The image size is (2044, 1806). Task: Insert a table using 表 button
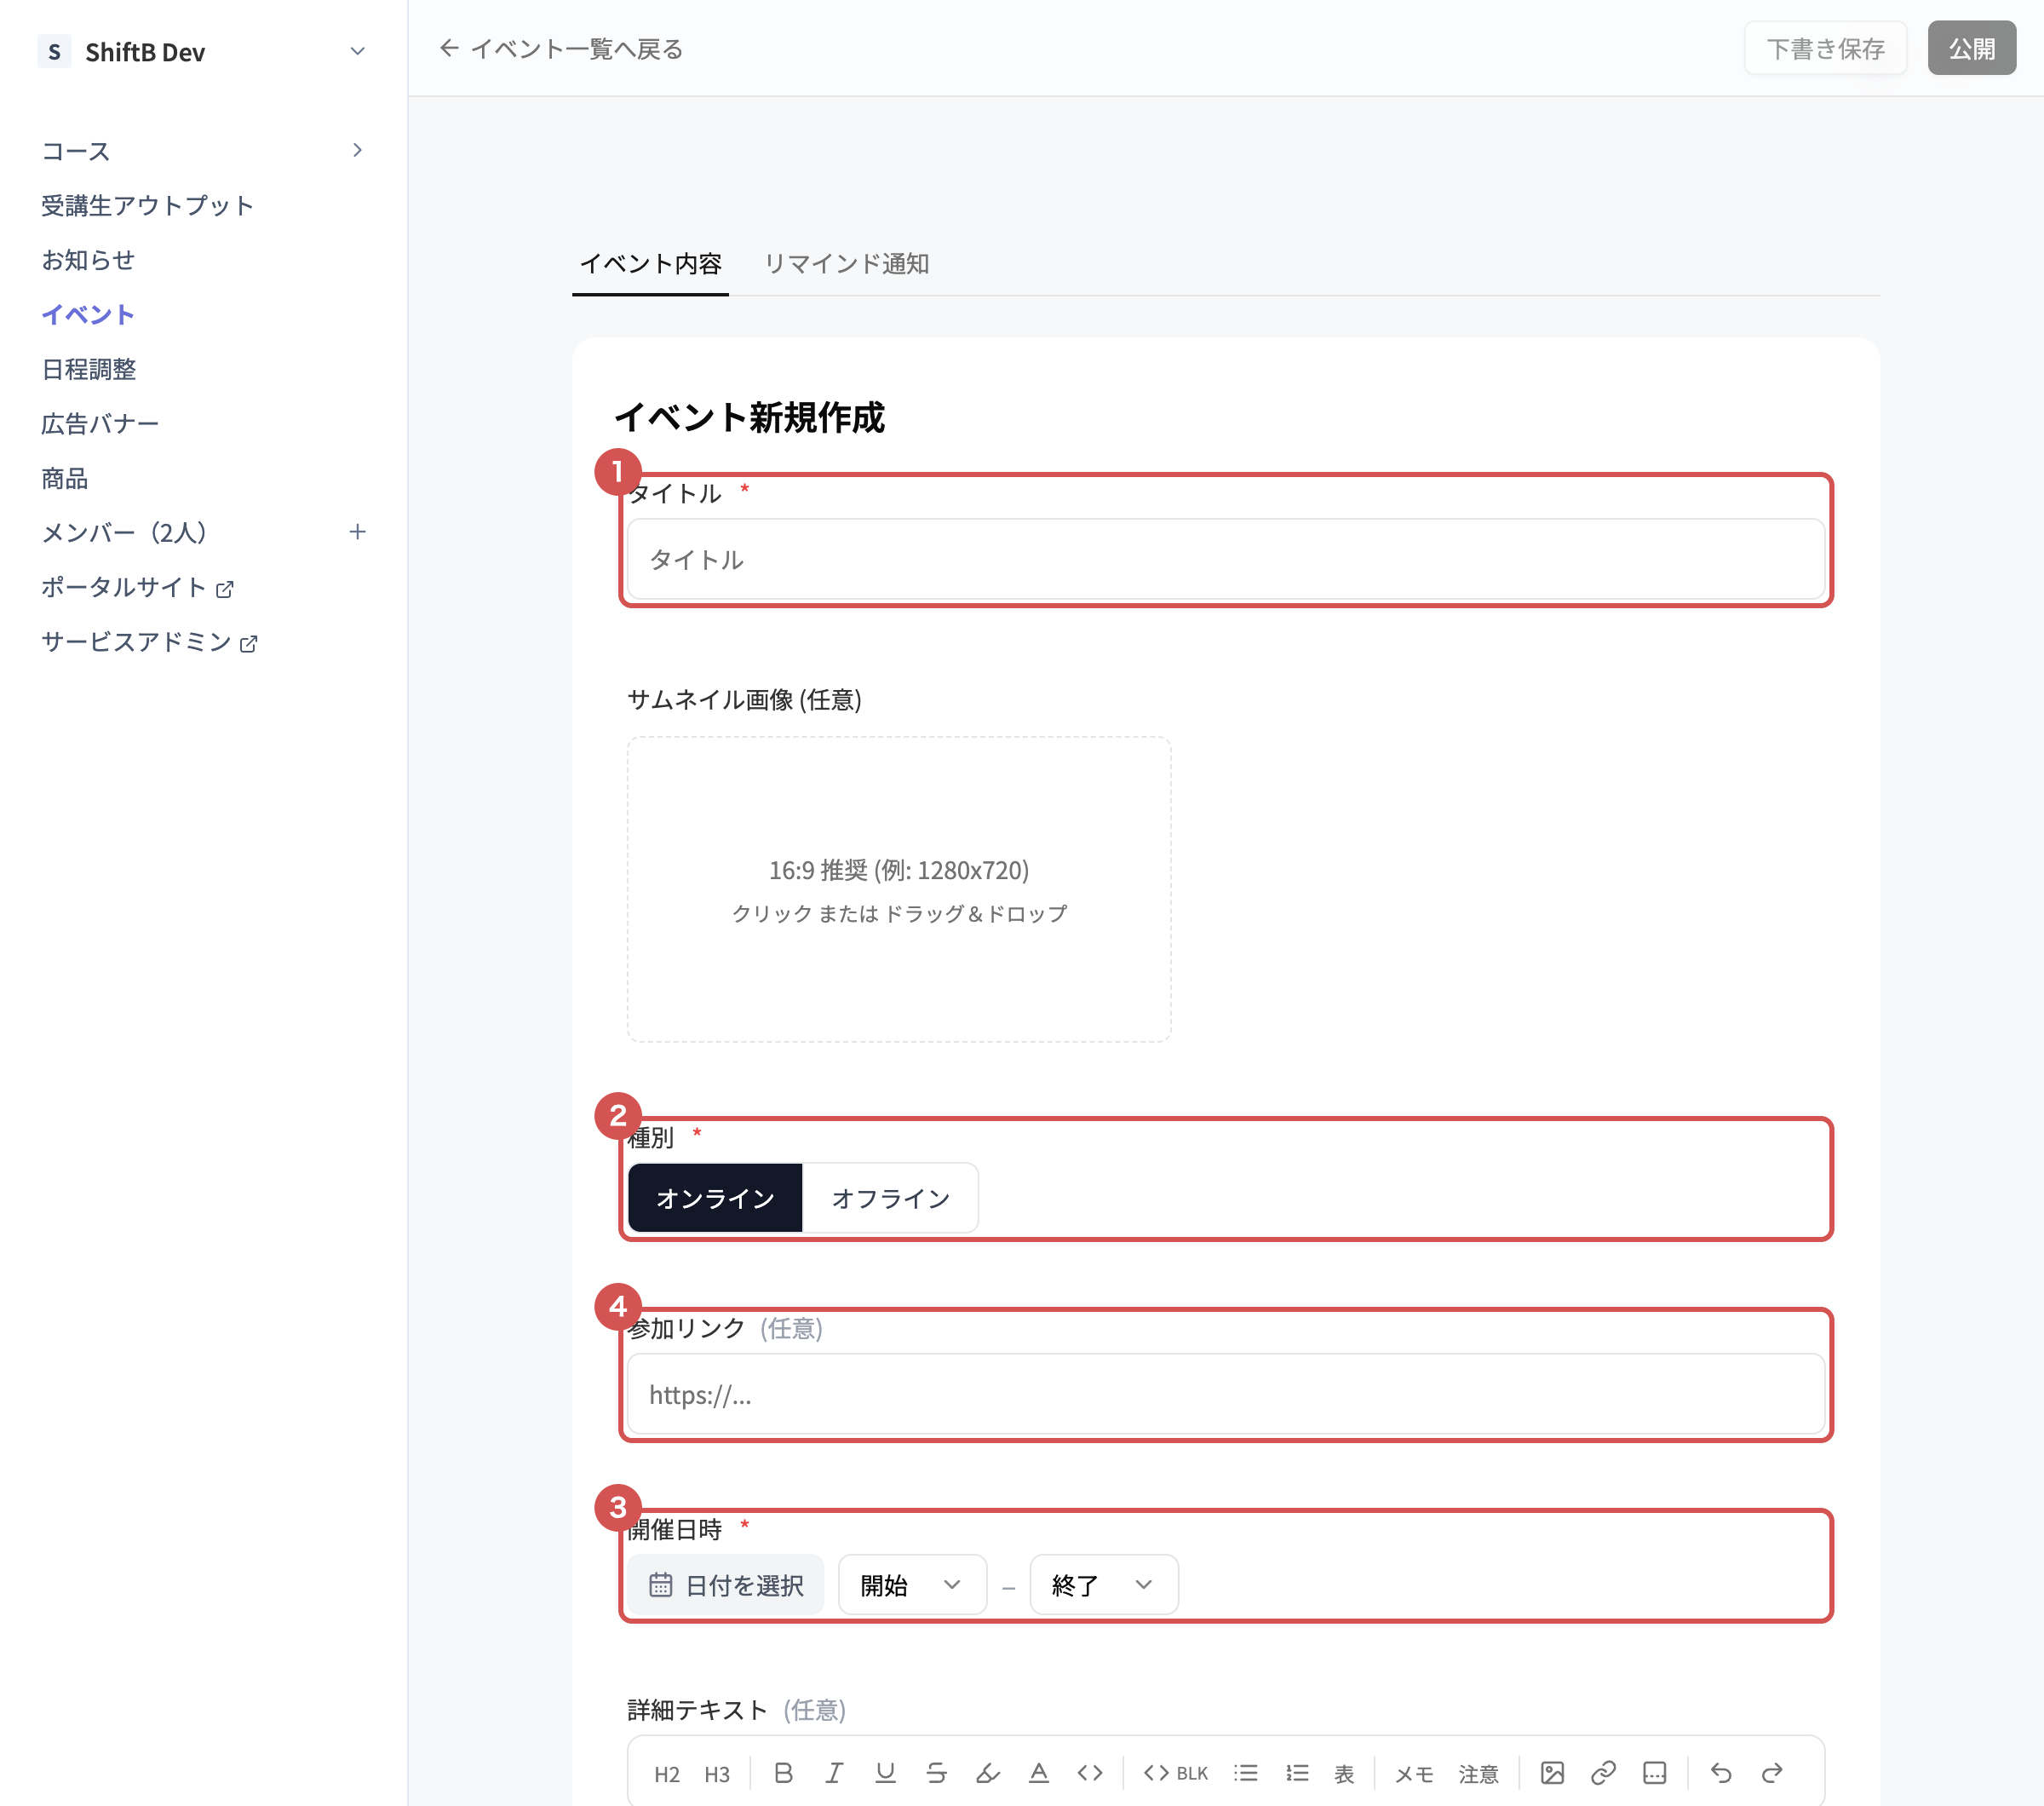click(1344, 1774)
